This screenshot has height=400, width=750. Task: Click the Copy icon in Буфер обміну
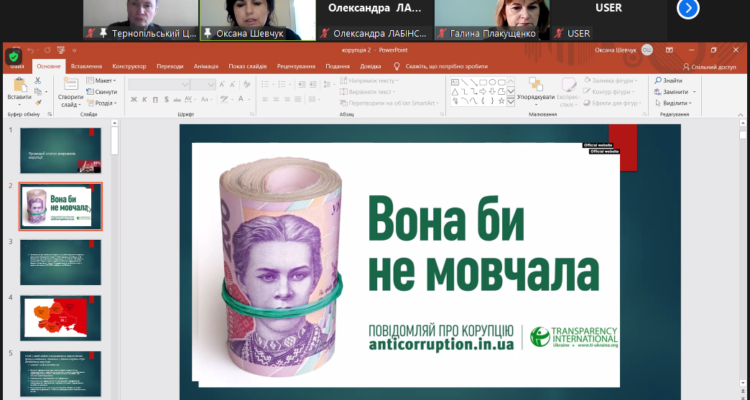(x=38, y=91)
